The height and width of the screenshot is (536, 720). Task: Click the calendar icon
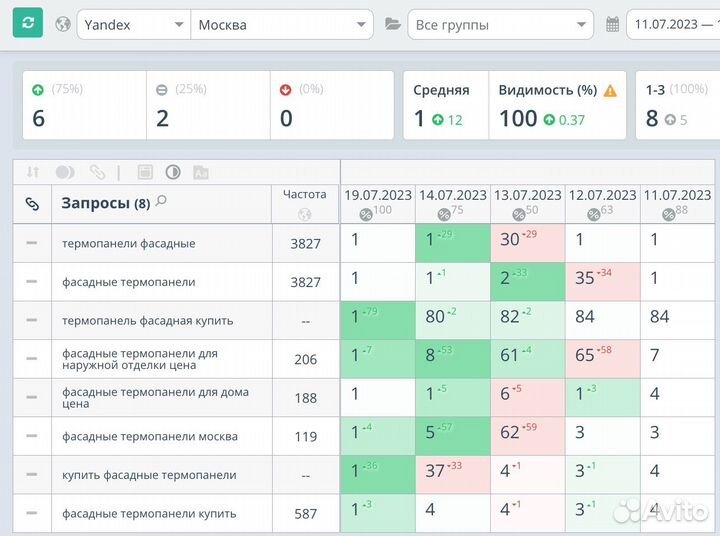point(613,24)
